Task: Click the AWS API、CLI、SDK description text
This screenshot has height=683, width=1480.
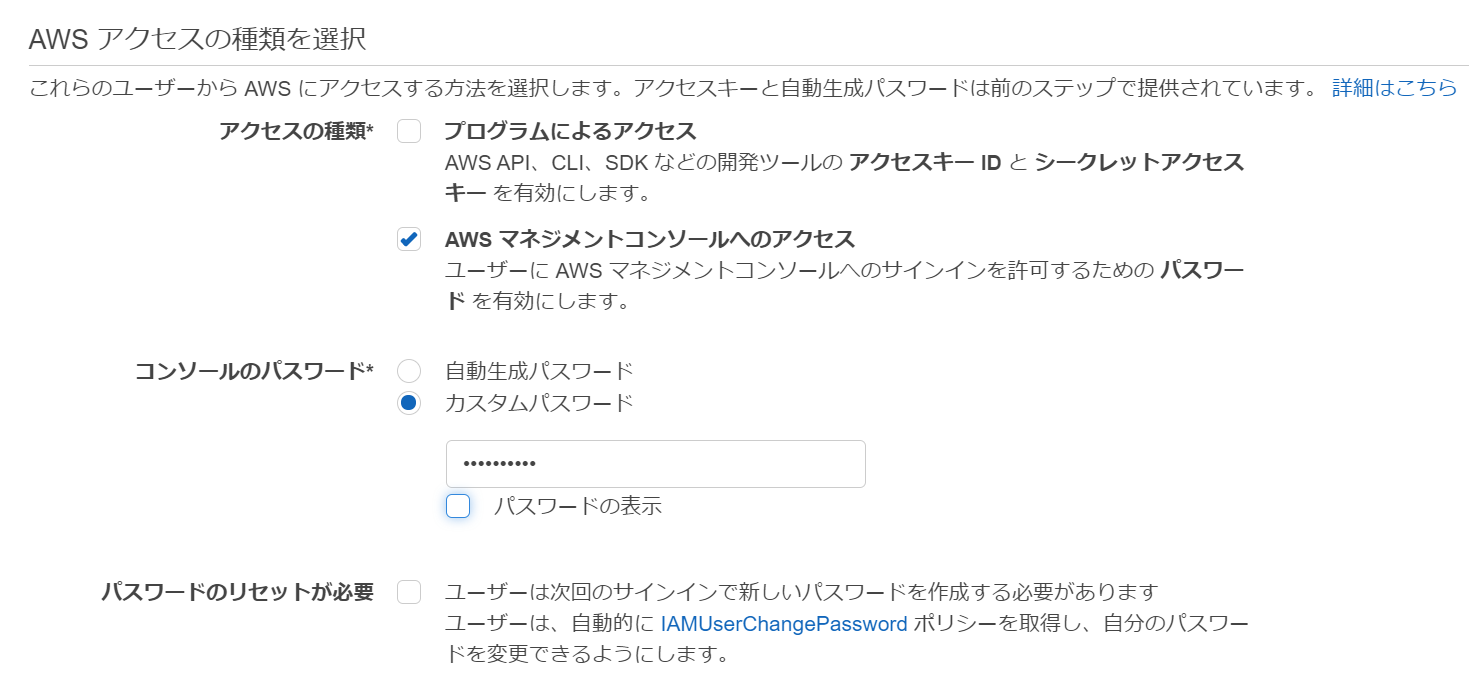Action: pos(844,177)
